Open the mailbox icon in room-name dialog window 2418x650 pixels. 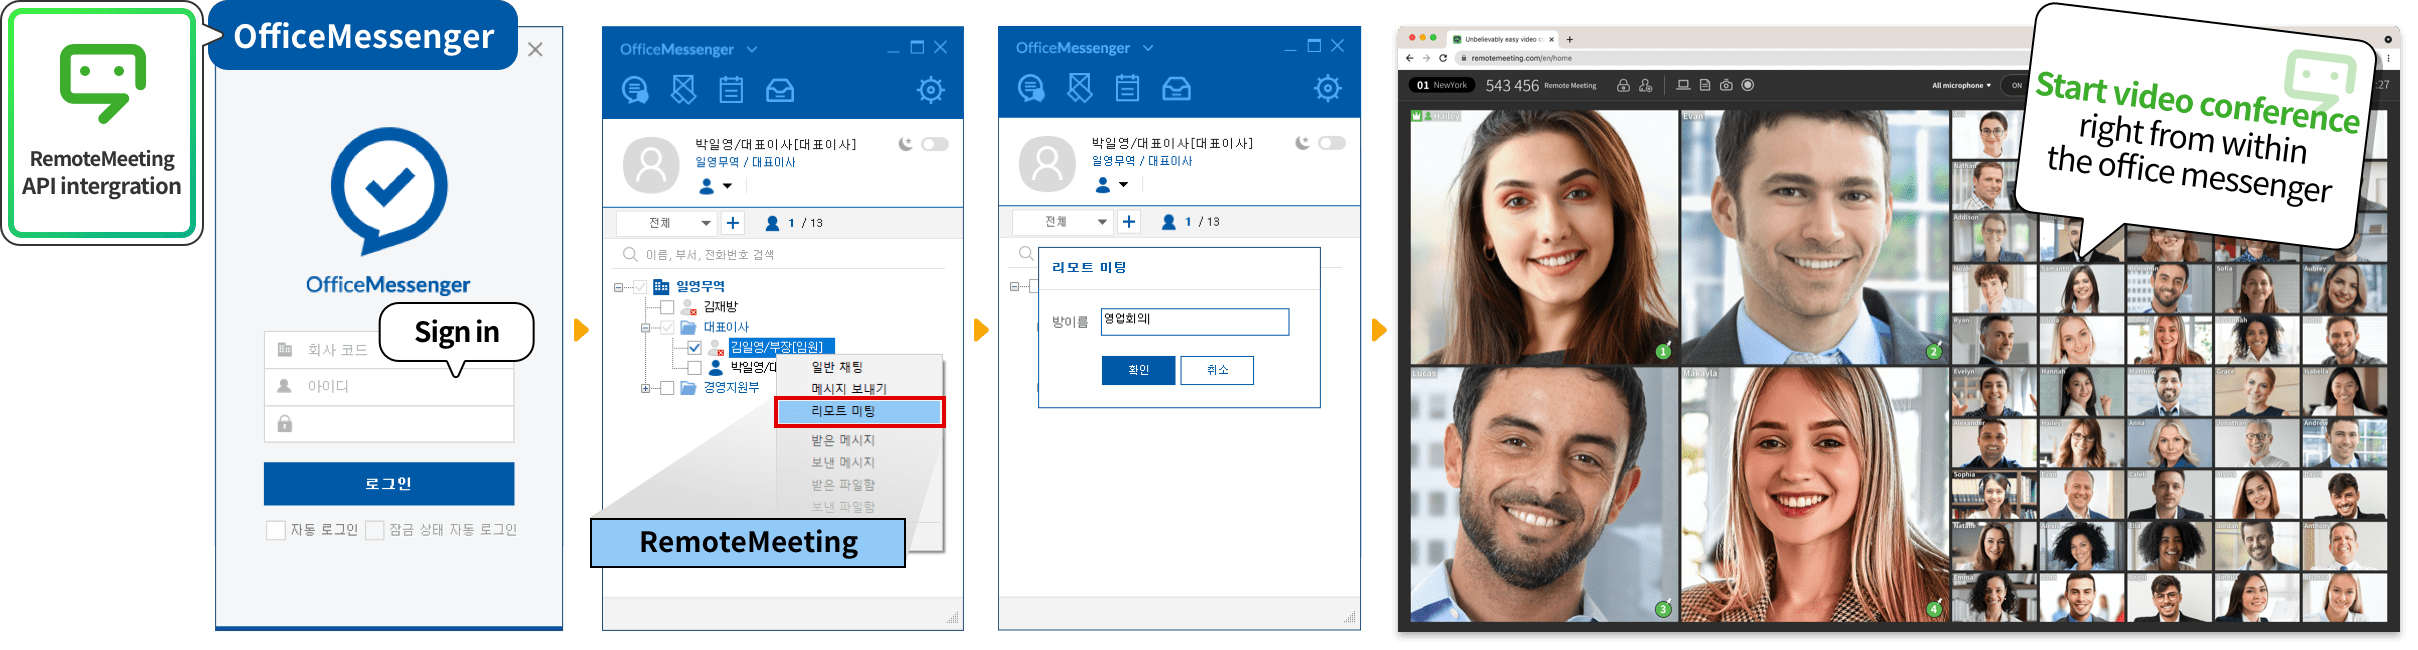point(1176,90)
